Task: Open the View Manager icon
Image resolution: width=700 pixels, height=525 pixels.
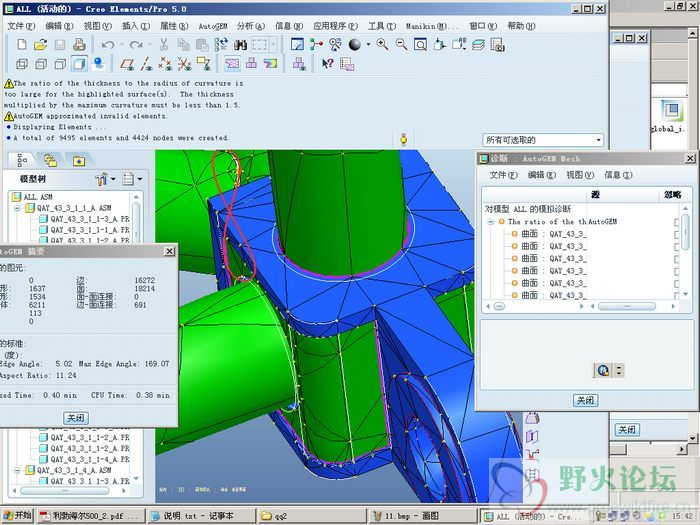Action: pyautogui.click(x=497, y=44)
